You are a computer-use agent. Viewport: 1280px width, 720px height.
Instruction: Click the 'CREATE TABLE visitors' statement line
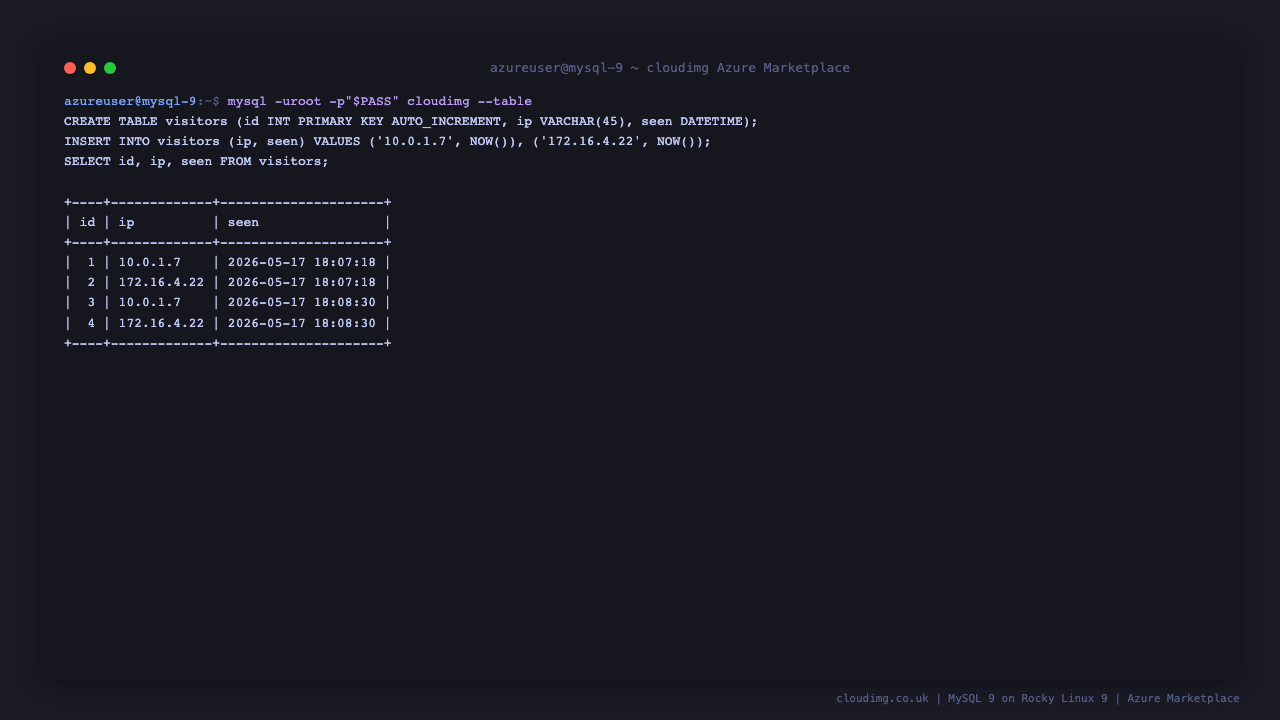click(411, 122)
